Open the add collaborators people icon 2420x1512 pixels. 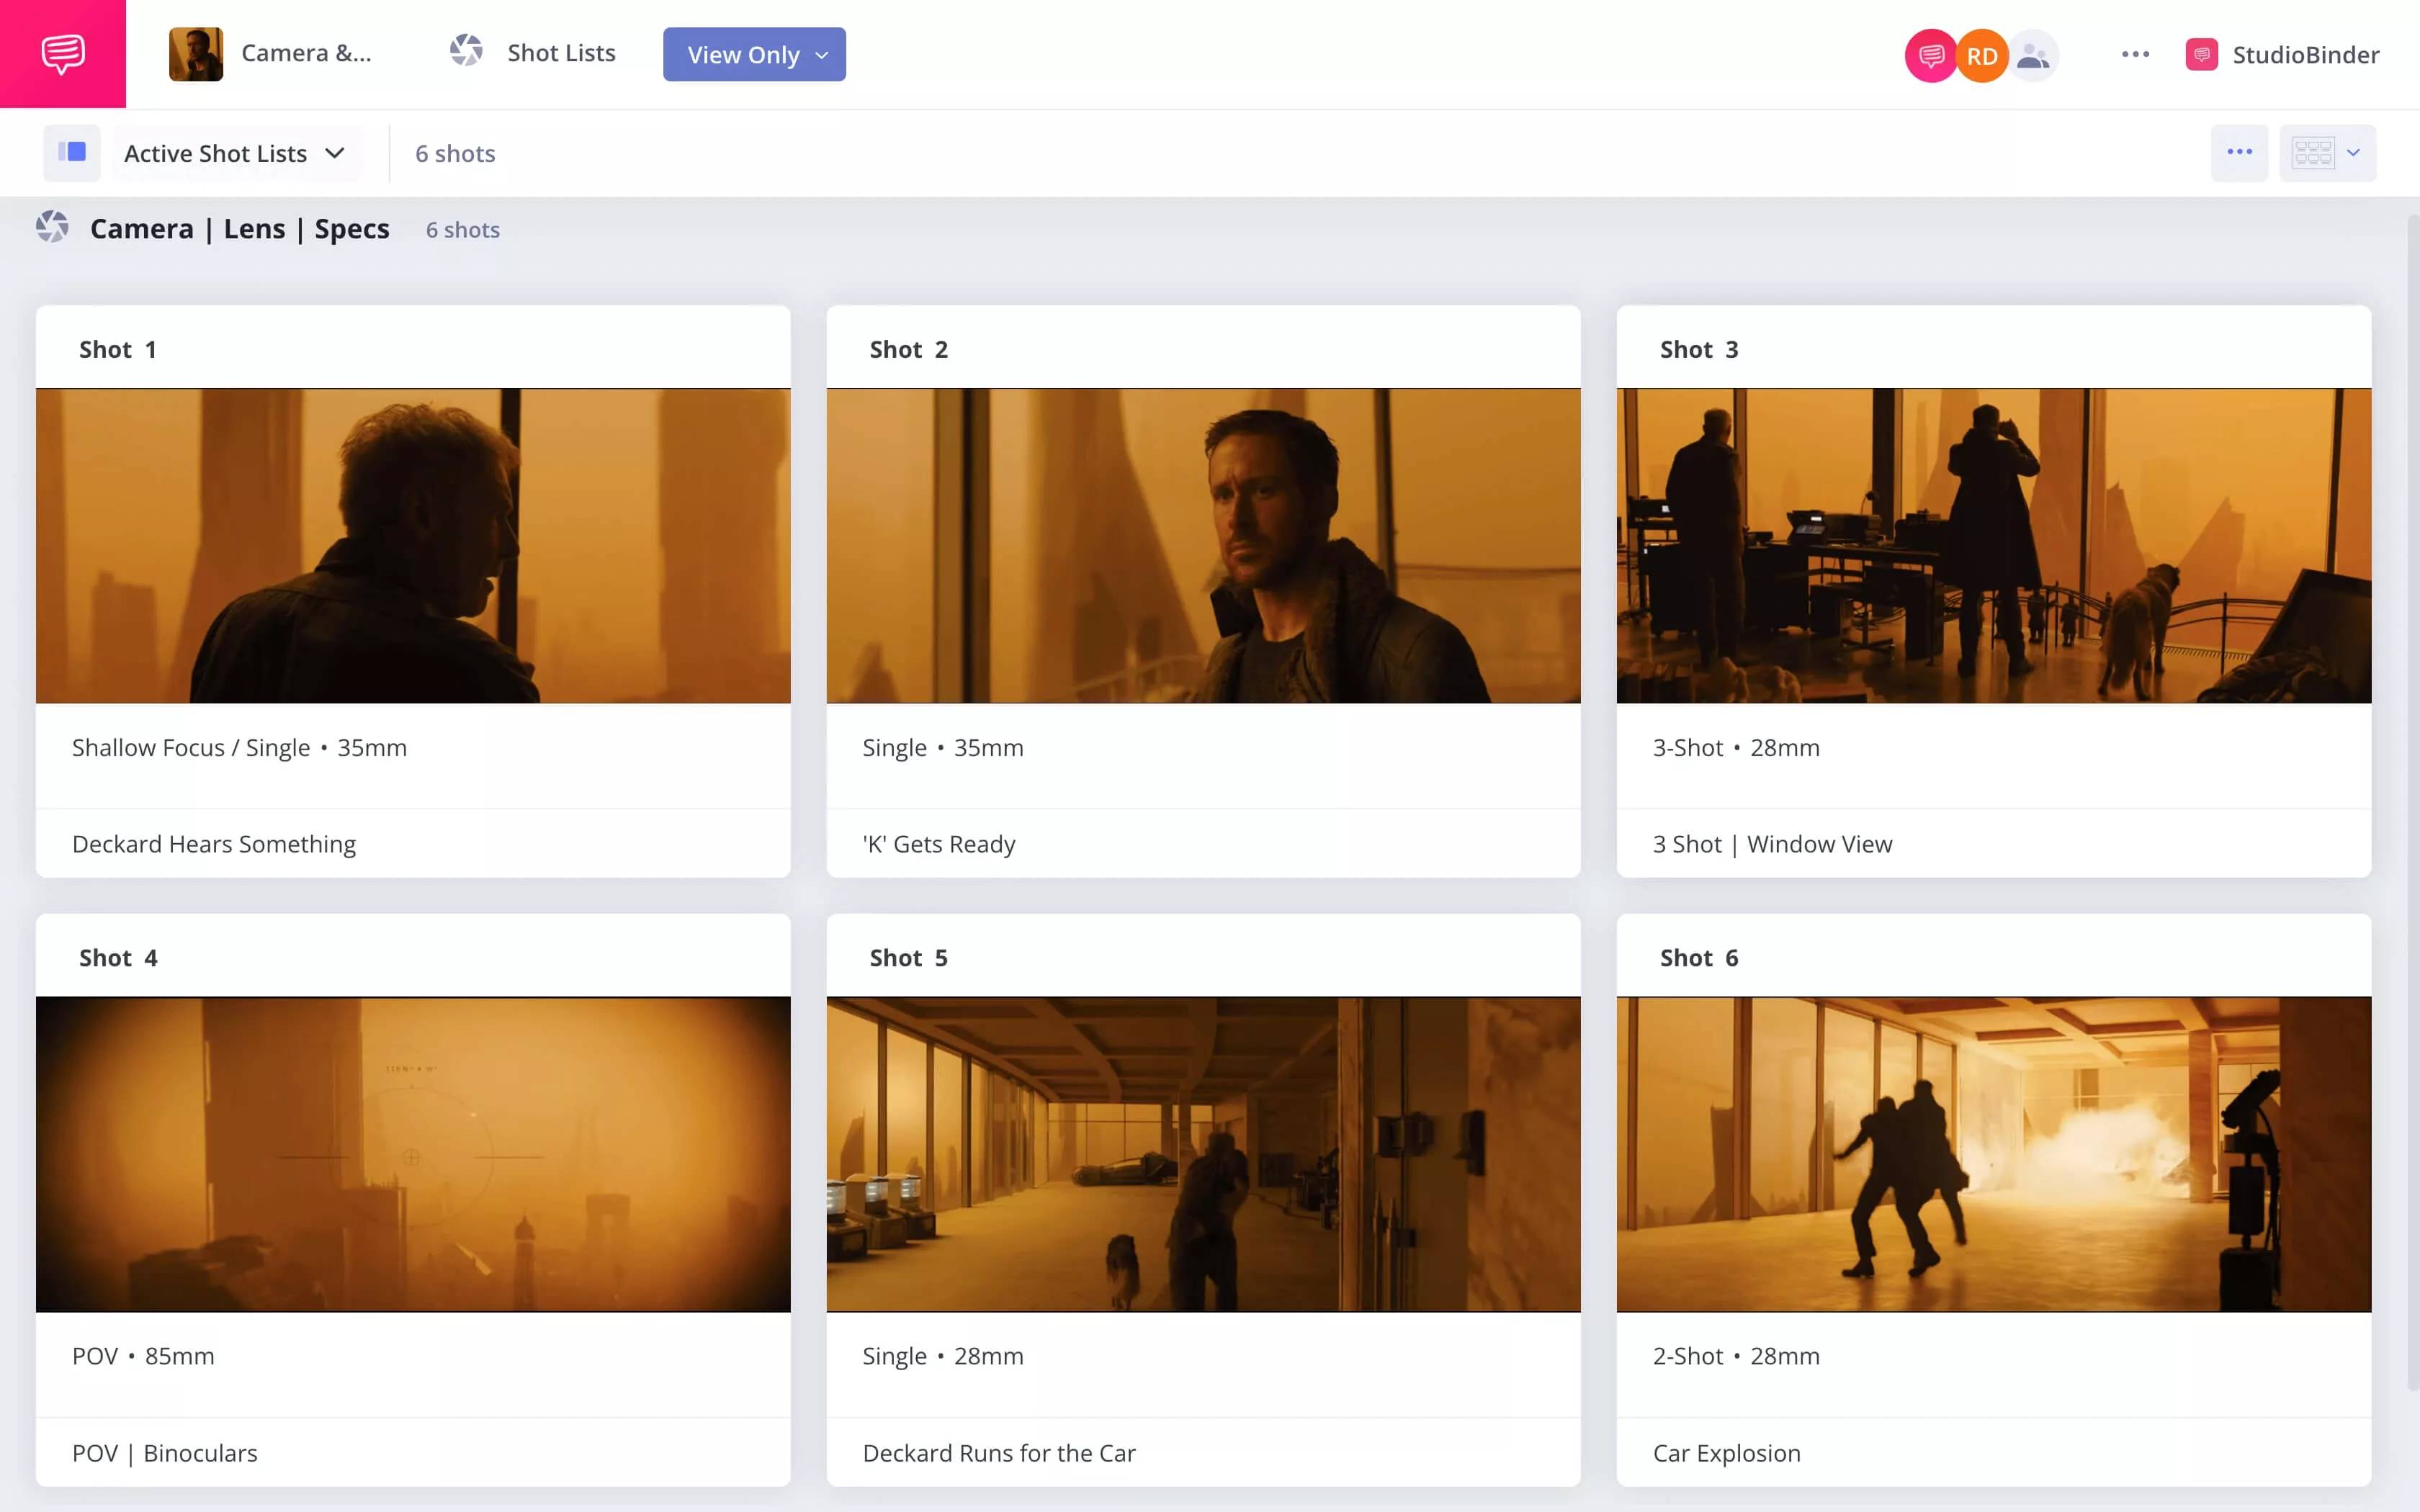[x=2033, y=56]
